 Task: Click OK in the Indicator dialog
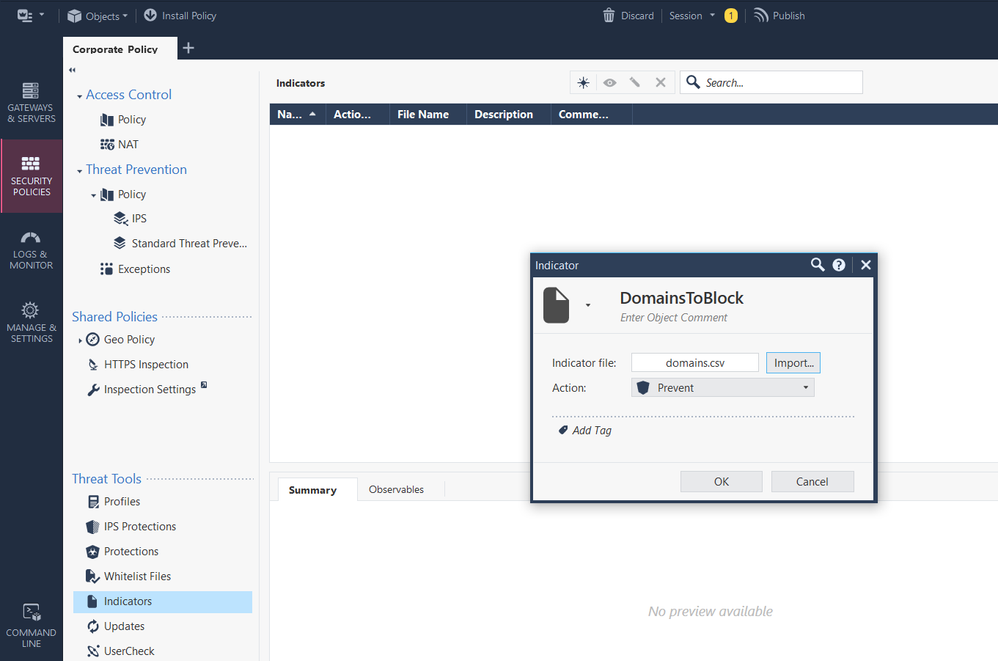721,481
